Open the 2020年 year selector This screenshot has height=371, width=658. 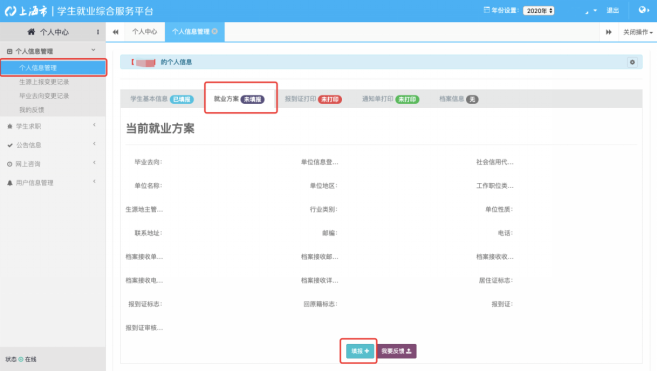point(538,10)
